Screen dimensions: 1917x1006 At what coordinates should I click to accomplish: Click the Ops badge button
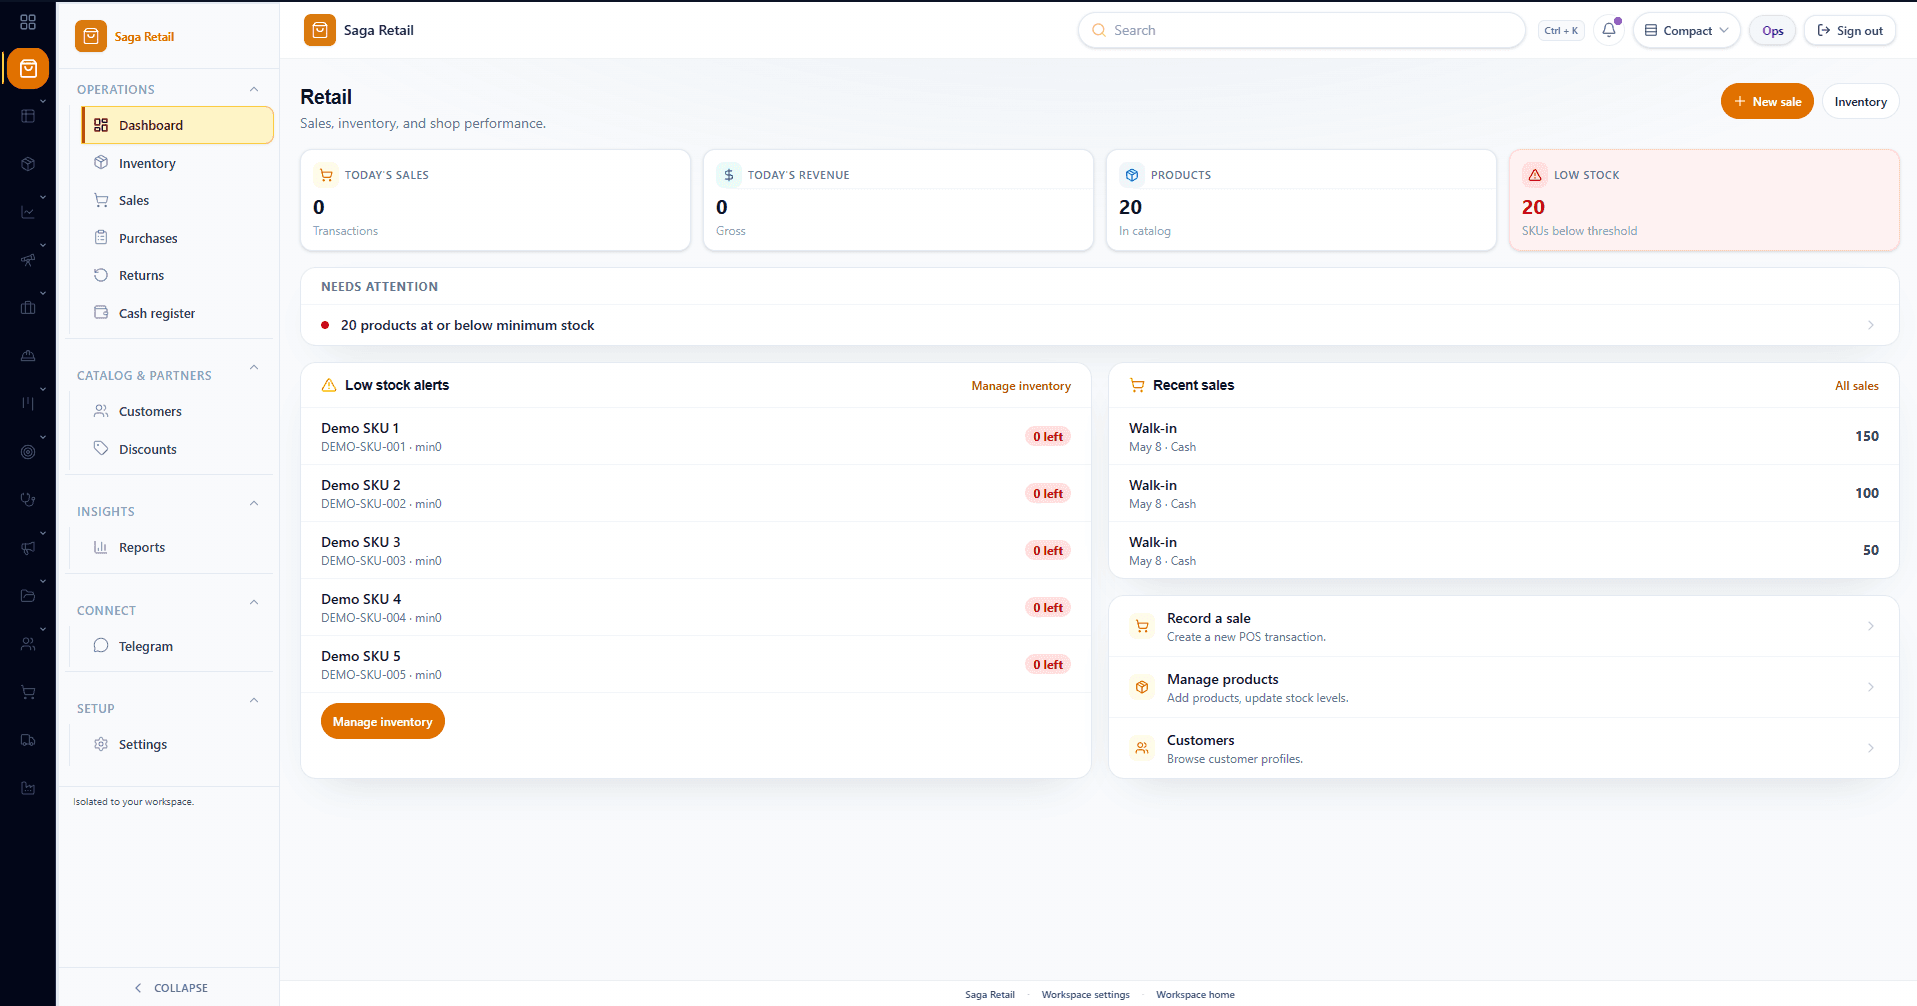(1772, 30)
